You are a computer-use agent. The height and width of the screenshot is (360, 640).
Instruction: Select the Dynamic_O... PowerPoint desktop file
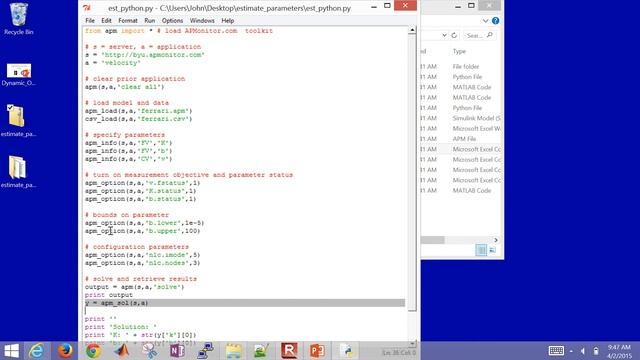click(x=18, y=75)
